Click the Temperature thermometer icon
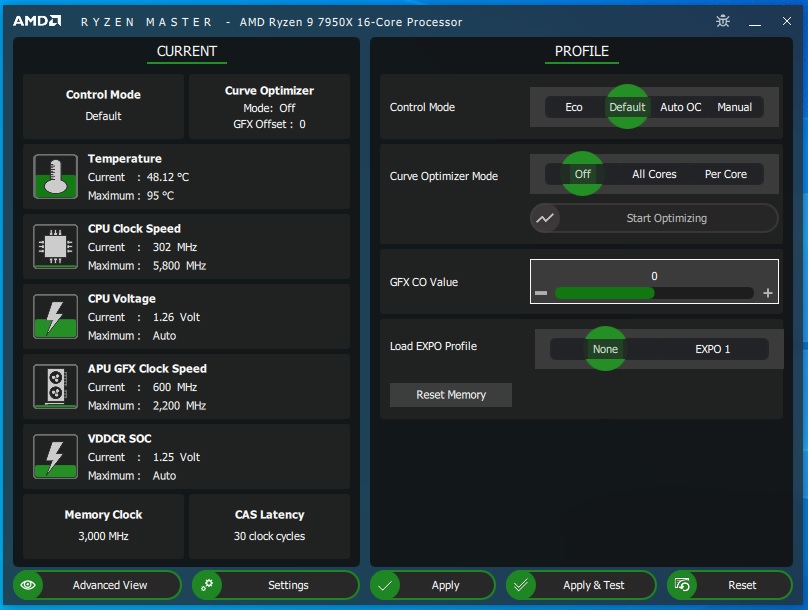Screen dimensions: 808x610 (x=54, y=176)
